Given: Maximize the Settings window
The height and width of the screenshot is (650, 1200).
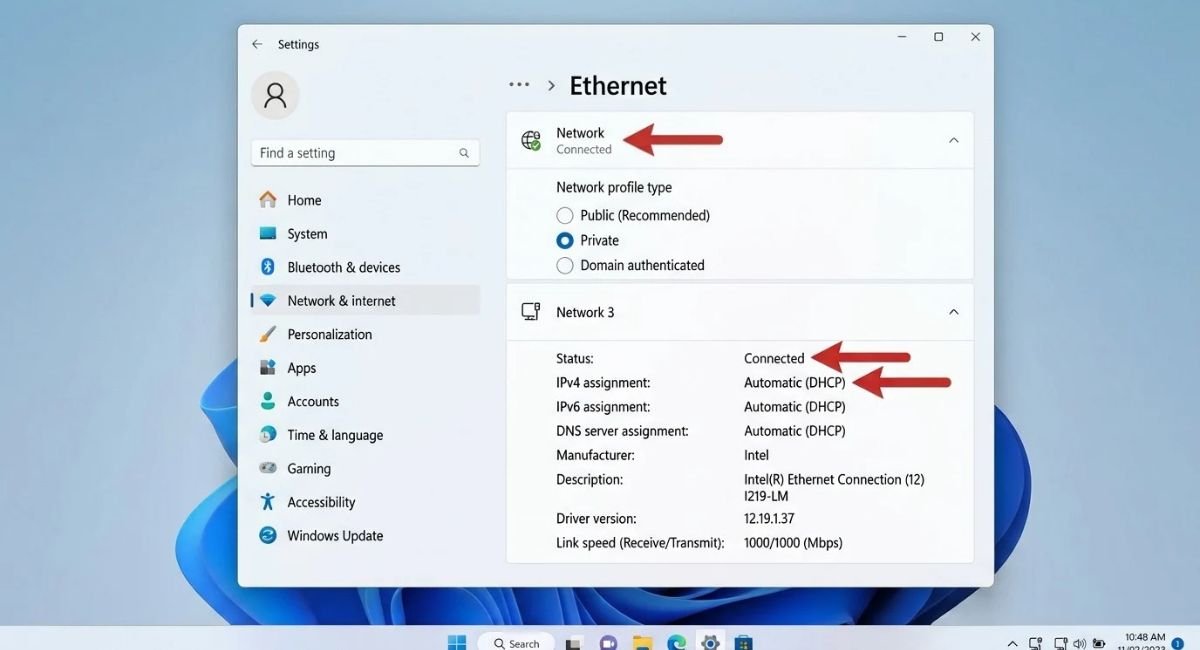Looking at the screenshot, I should [938, 37].
